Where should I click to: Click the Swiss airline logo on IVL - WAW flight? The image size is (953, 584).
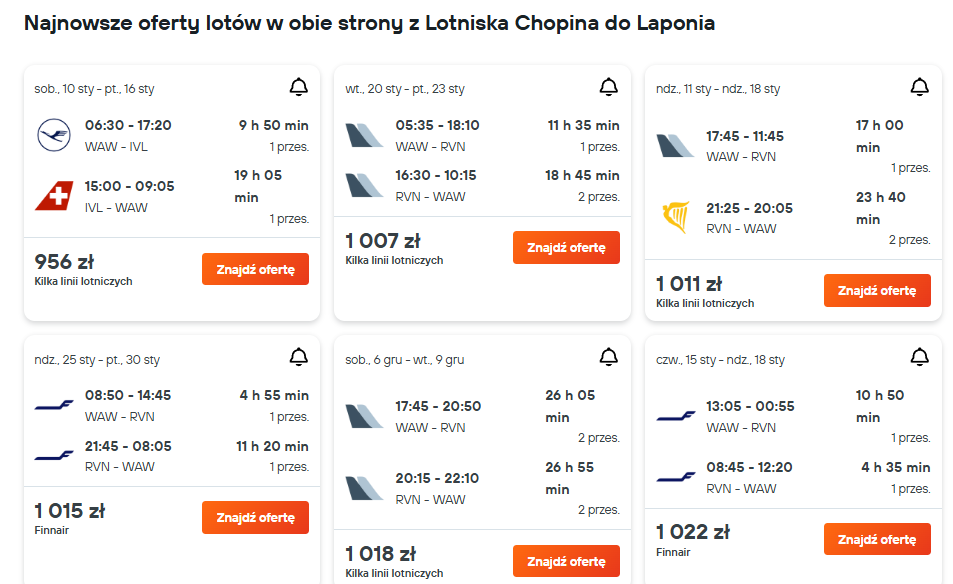coord(53,197)
